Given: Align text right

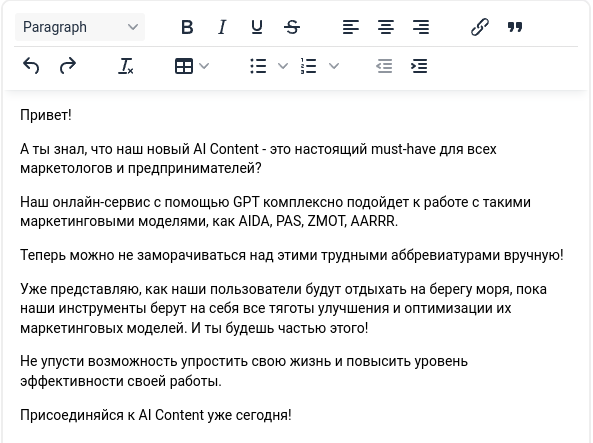Looking at the screenshot, I should pyautogui.click(x=421, y=27).
